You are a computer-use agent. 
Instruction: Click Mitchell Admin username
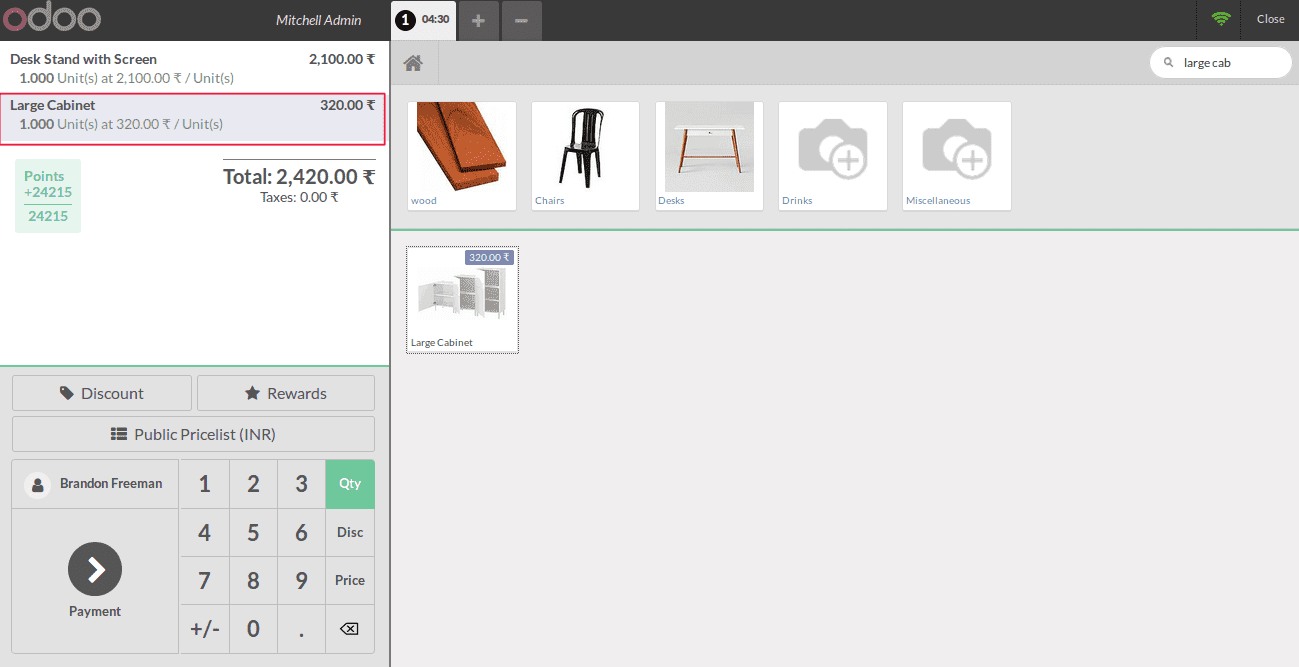click(319, 20)
